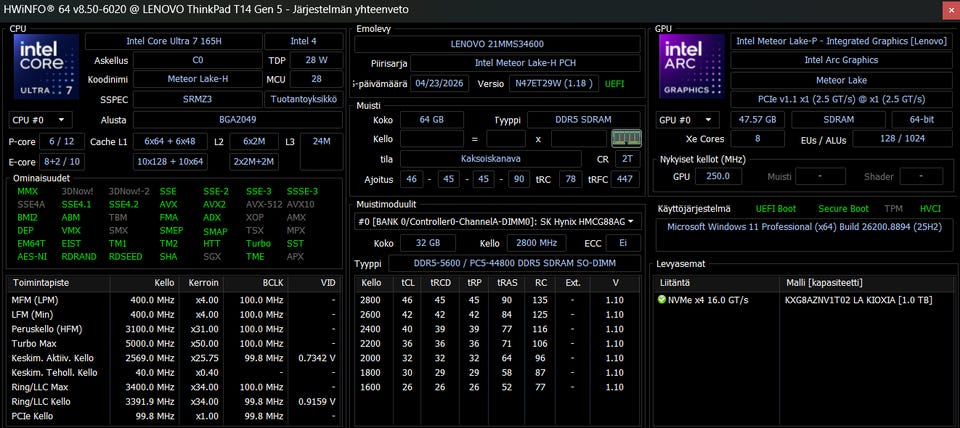
Task: Click the Intel Core Ultra 7 logo
Action: click(47, 66)
